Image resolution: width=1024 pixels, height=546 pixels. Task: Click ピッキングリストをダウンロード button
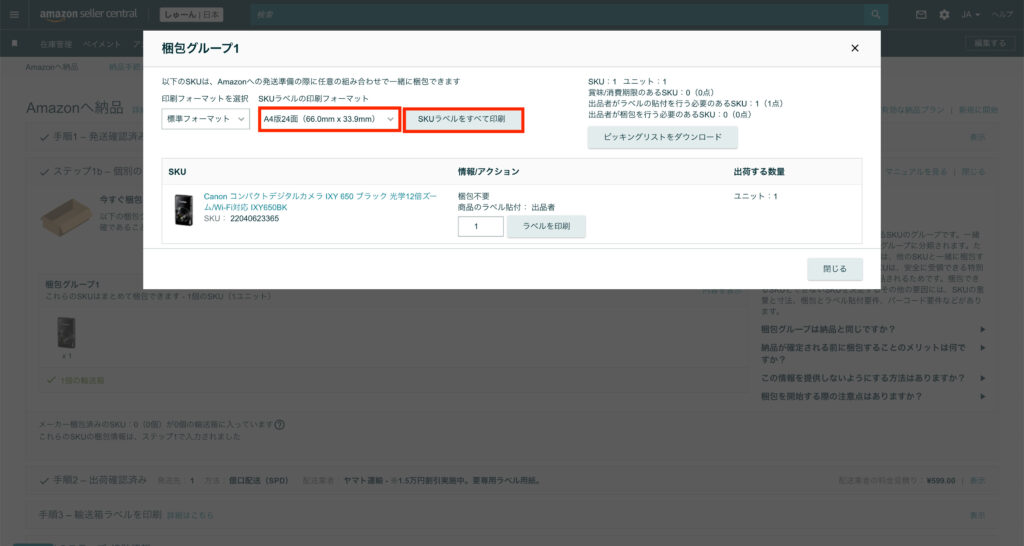tap(662, 137)
